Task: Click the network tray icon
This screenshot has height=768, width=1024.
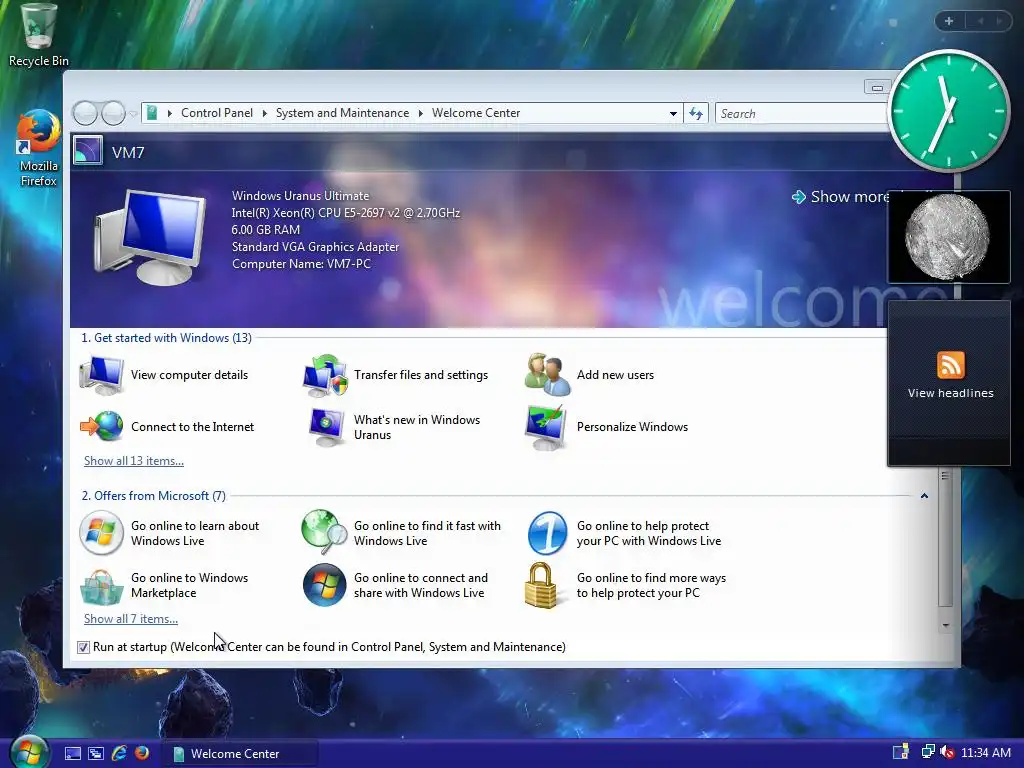Action: coord(927,752)
